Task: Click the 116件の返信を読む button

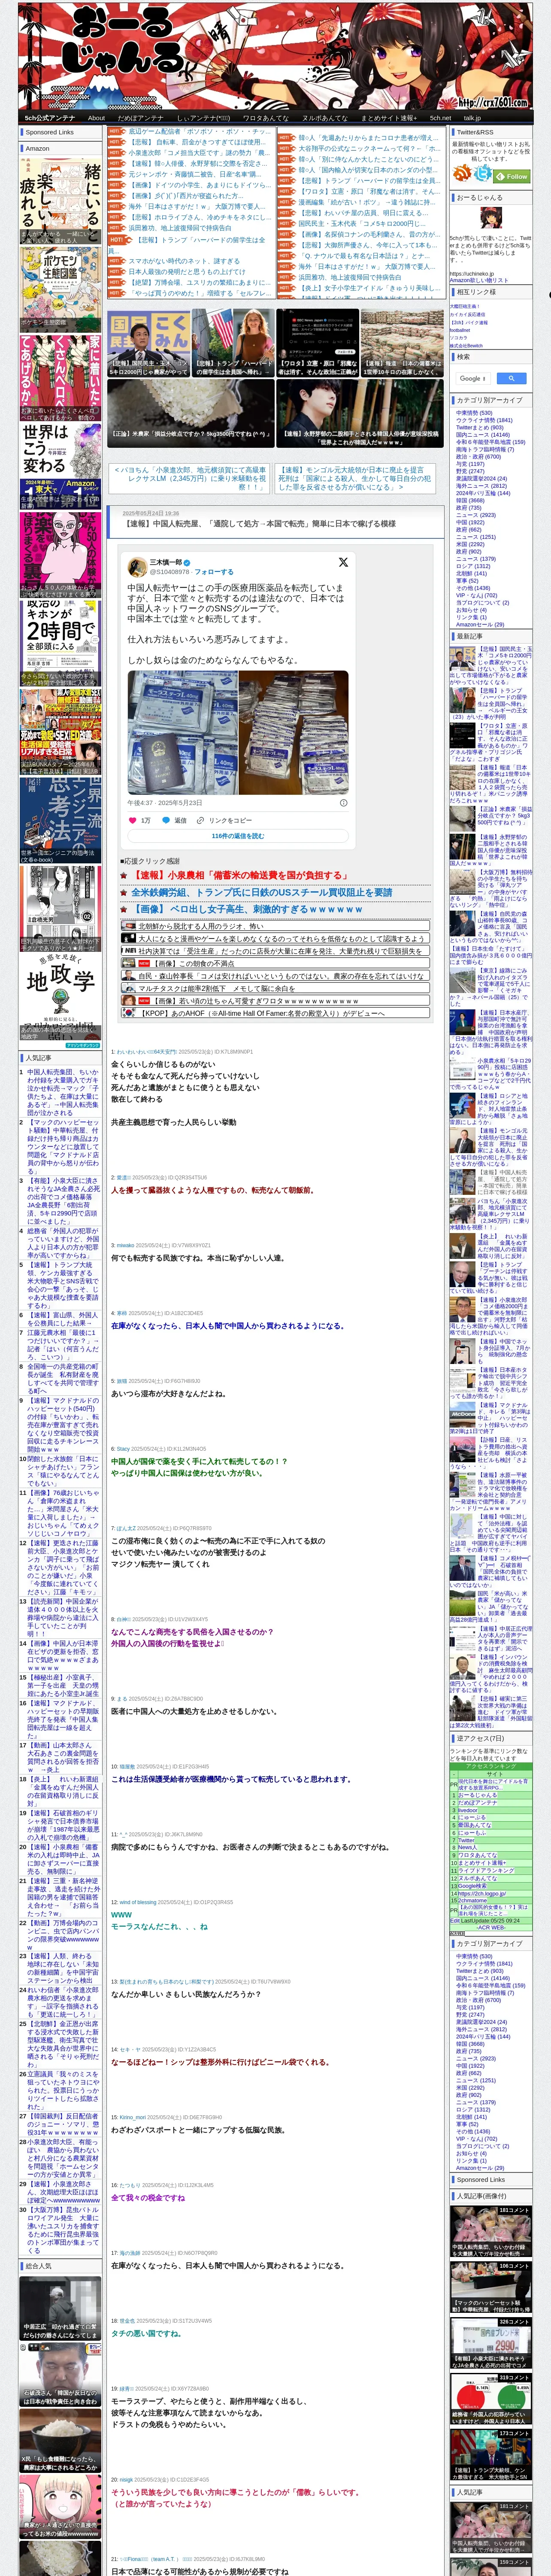Action: pyautogui.click(x=238, y=836)
